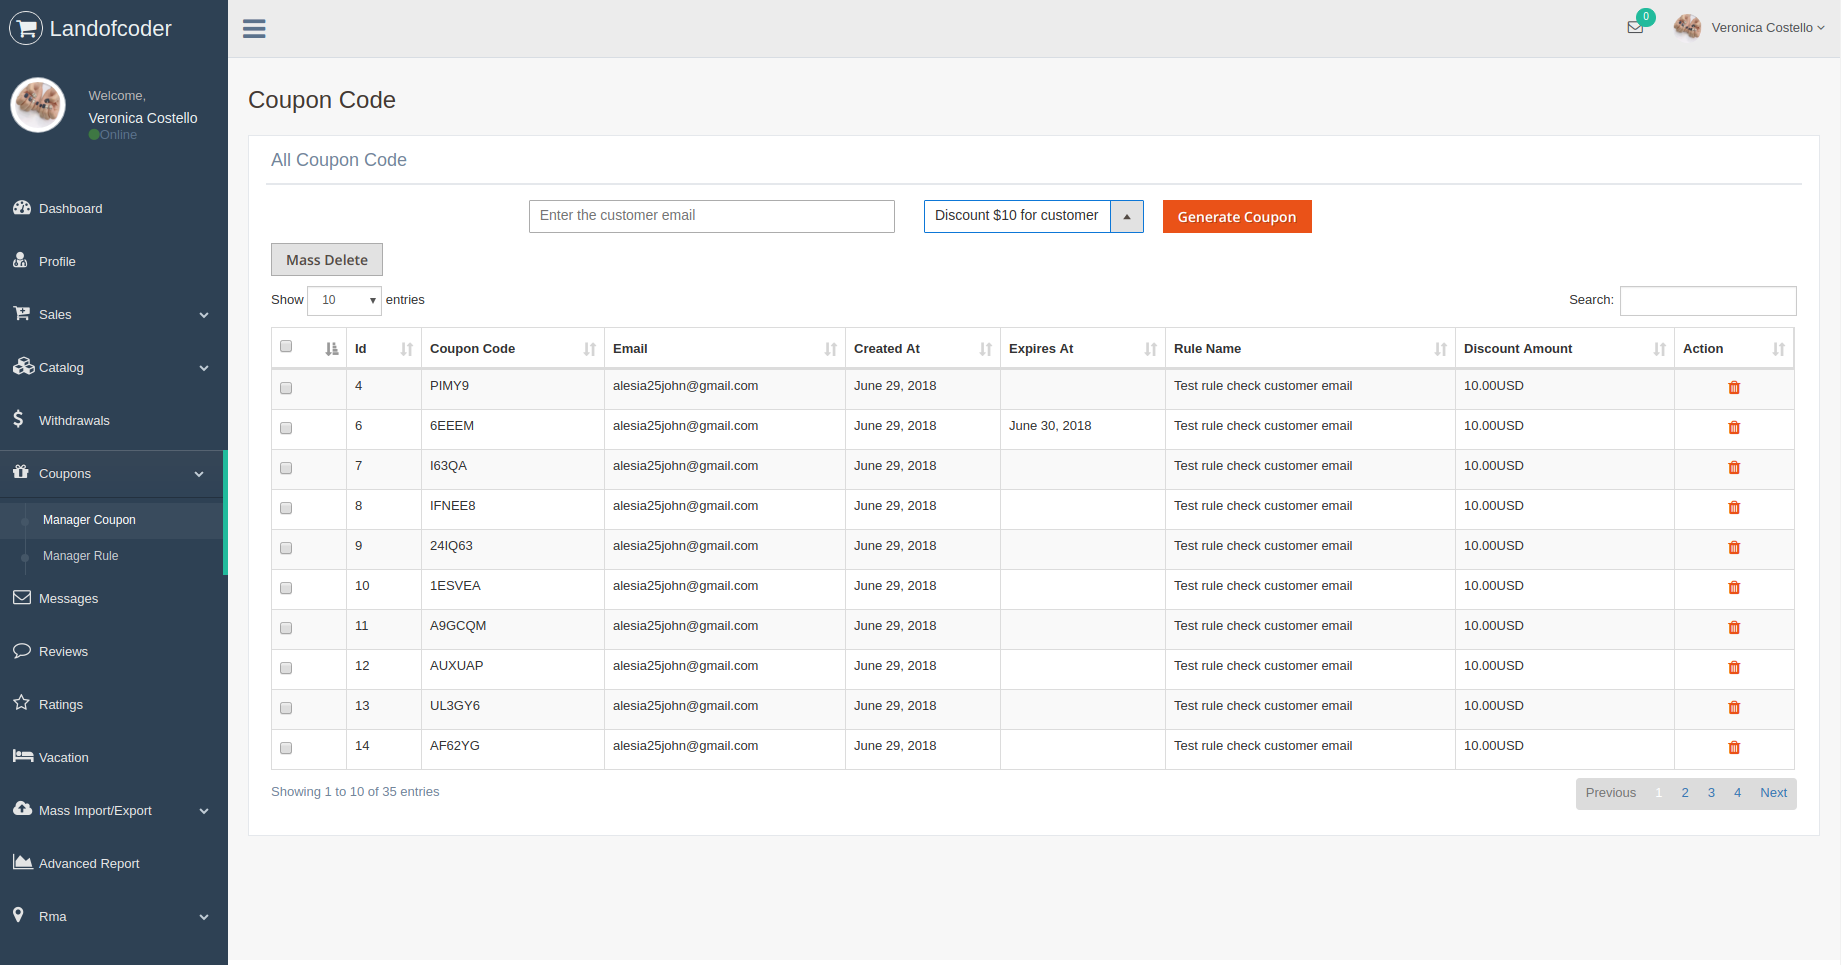Check the box for coupon I63QA
This screenshot has height=965, width=1841.
click(286, 468)
